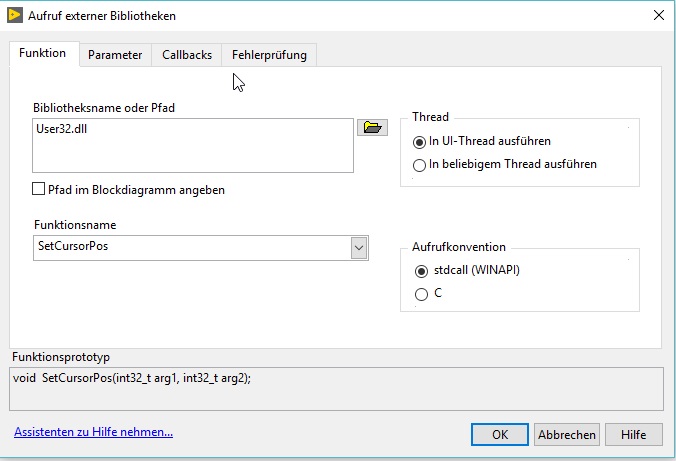Choose the C calling convention
This screenshot has height=461, width=676.
pyautogui.click(x=422, y=294)
